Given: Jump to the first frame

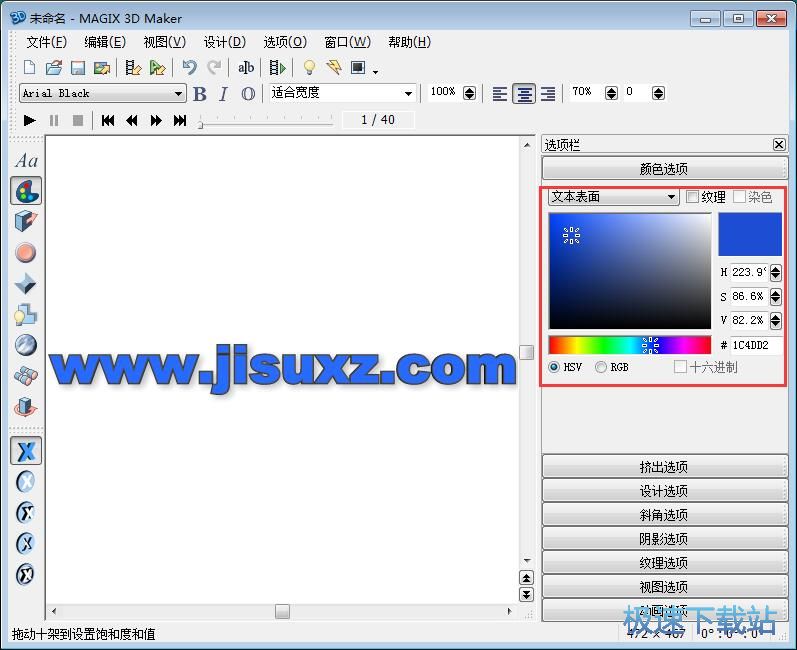Looking at the screenshot, I should click(108, 120).
